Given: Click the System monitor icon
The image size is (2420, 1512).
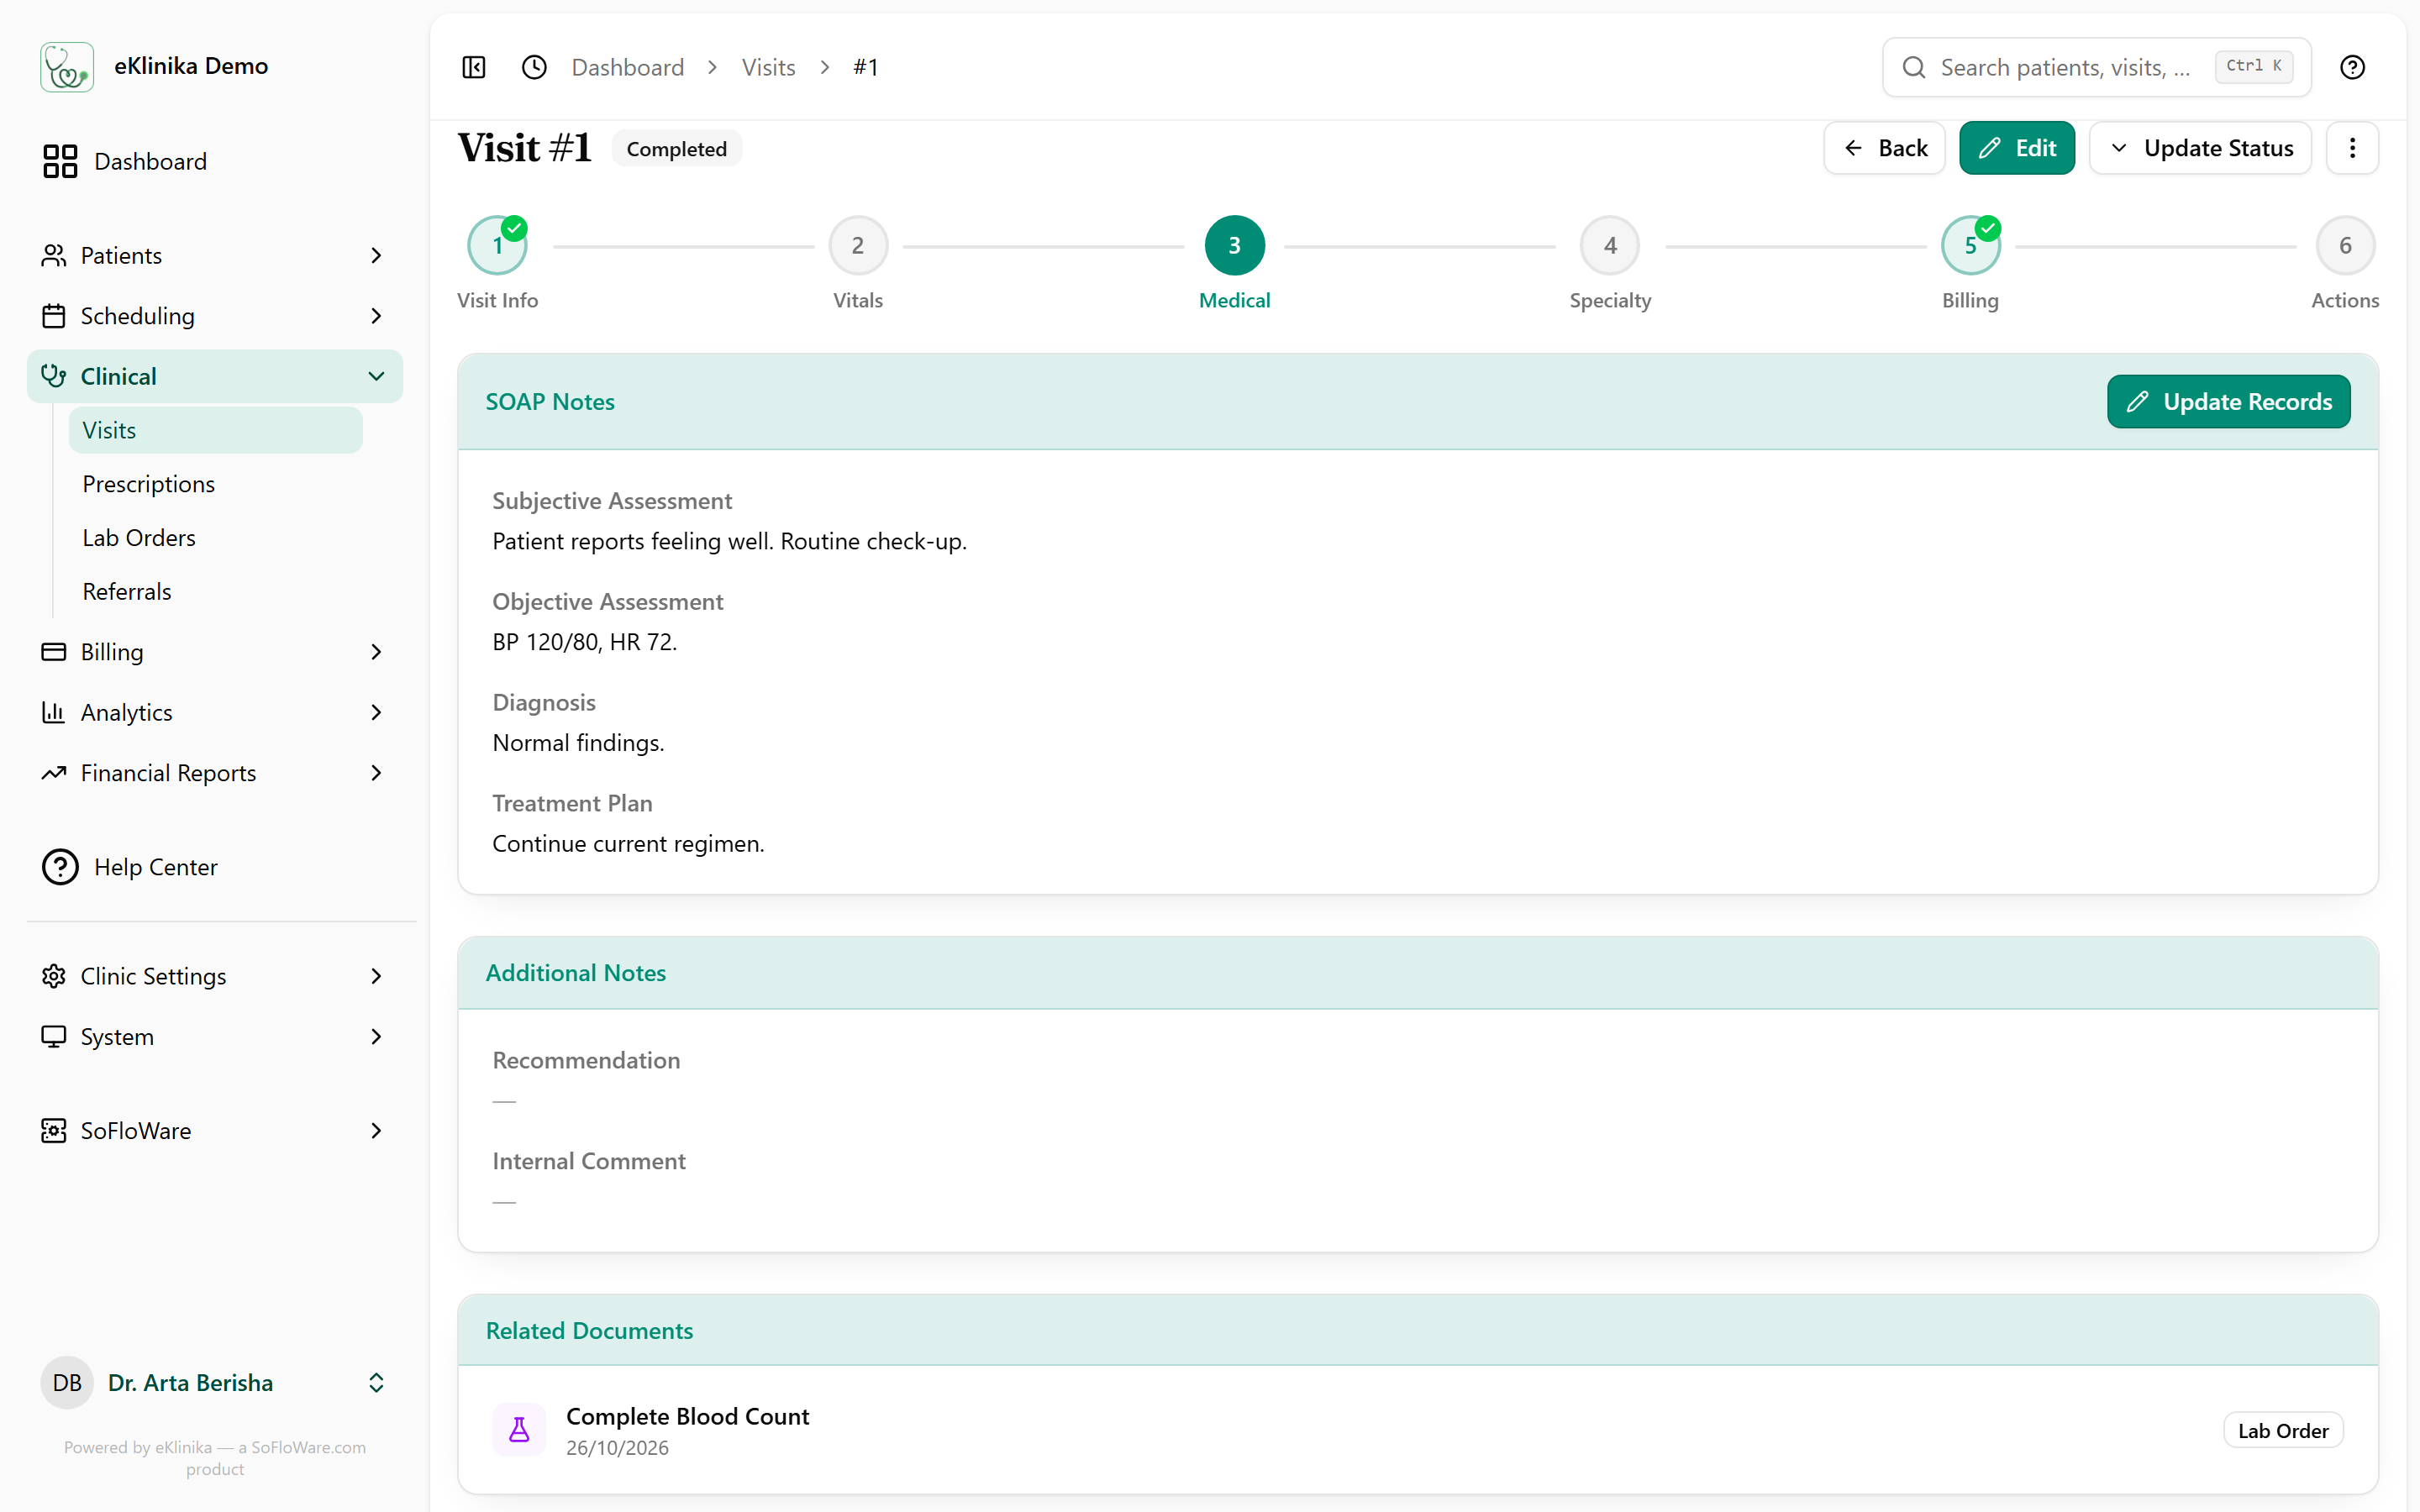Looking at the screenshot, I should pyautogui.click(x=54, y=1037).
